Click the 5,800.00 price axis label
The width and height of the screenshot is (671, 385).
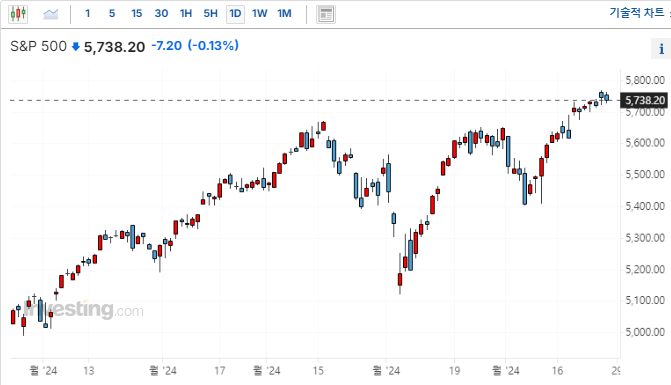(645, 80)
